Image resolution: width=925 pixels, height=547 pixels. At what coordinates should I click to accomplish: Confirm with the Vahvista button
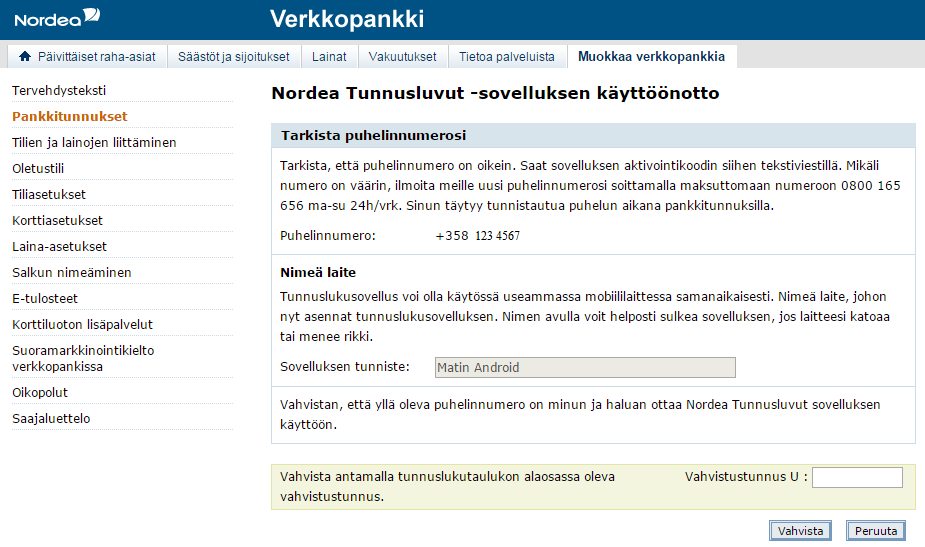tap(800, 530)
